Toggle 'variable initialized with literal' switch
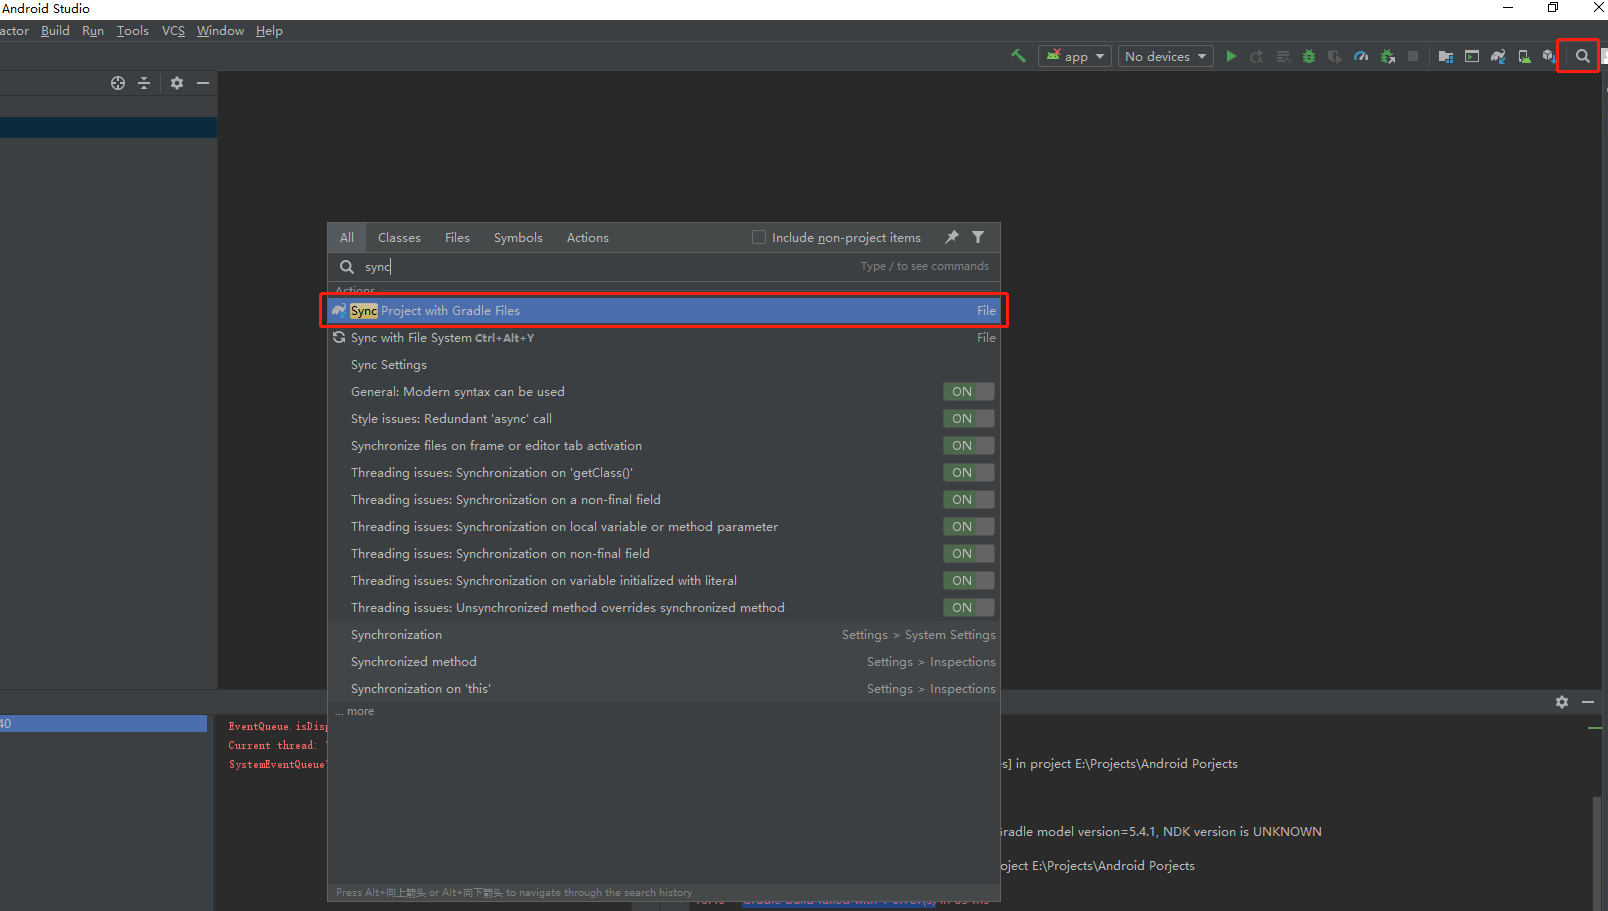The height and width of the screenshot is (911, 1608). pyautogui.click(x=968, y=581)
